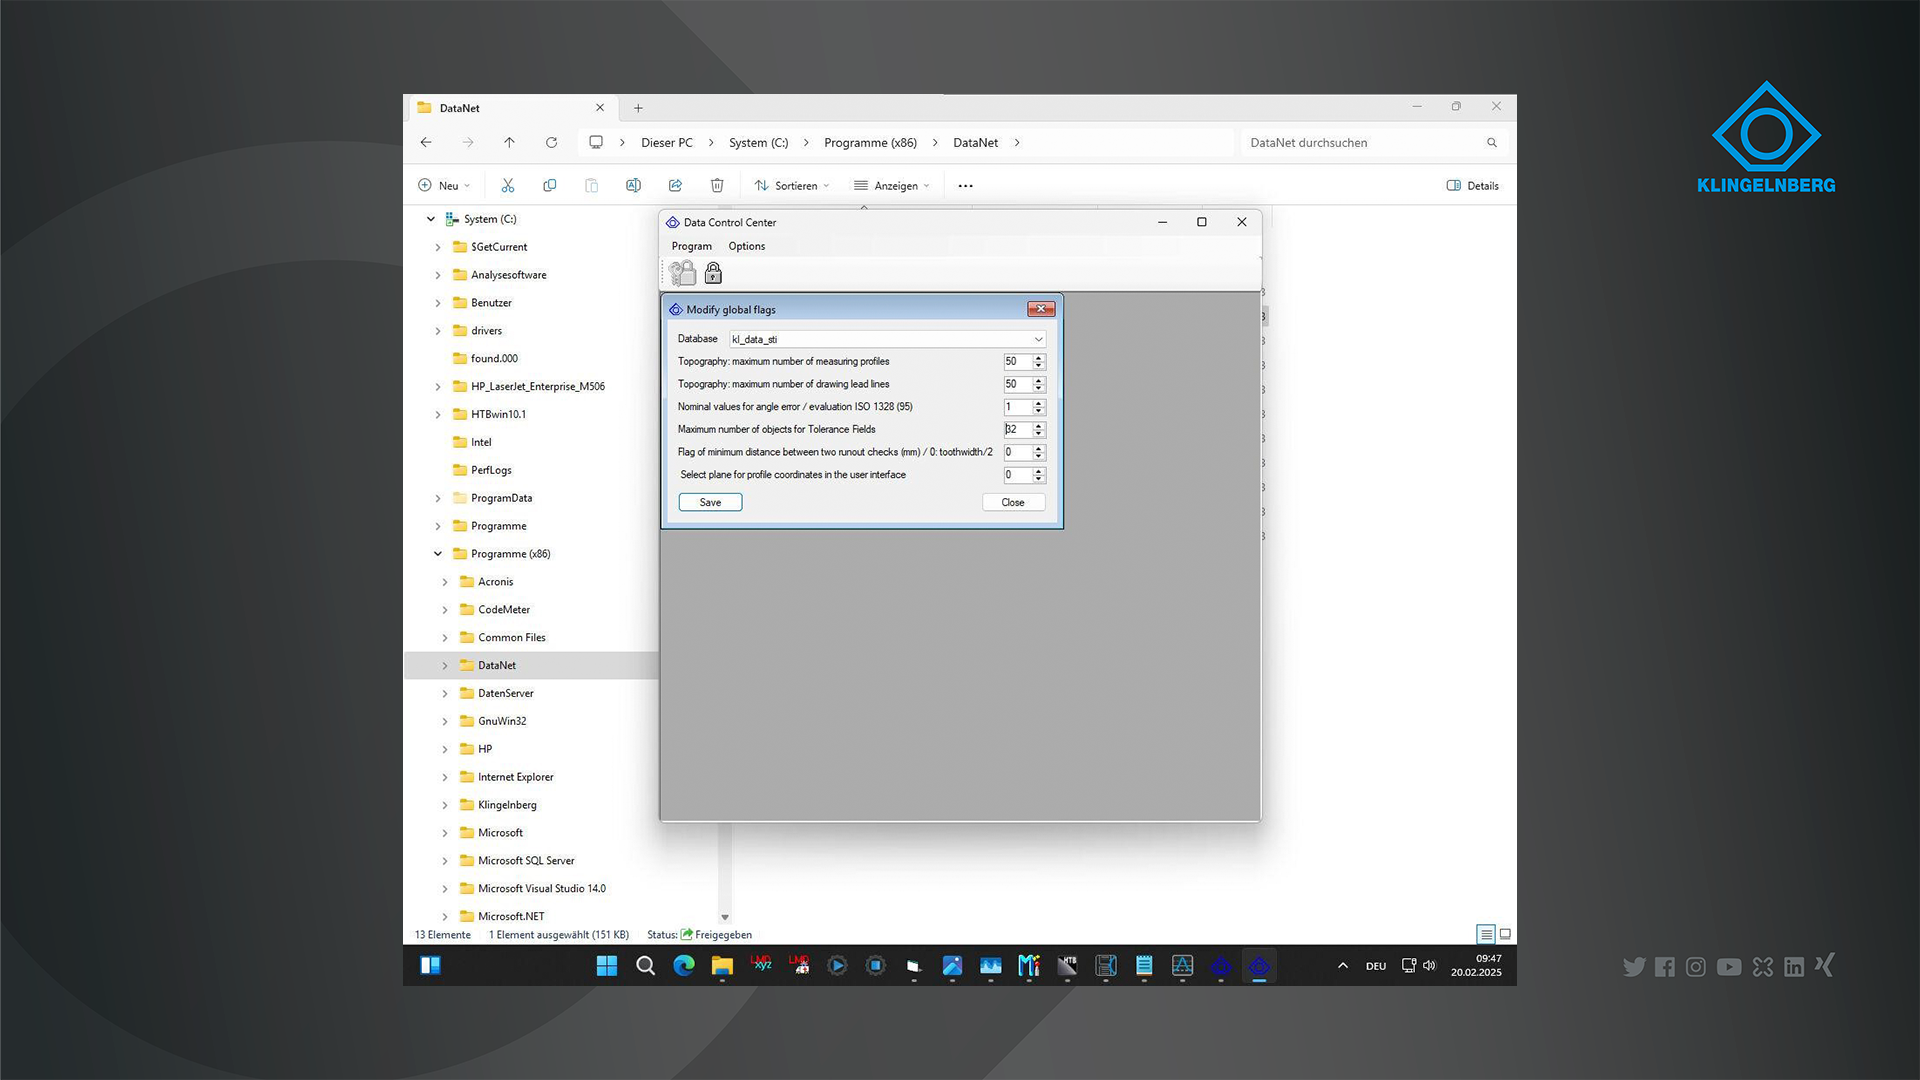Click the active Klingelnberg Data Control Center taskbar icon
Image resolution: width=1920 pixels, height=1080 pixels.
click(x=1259, y=966)
